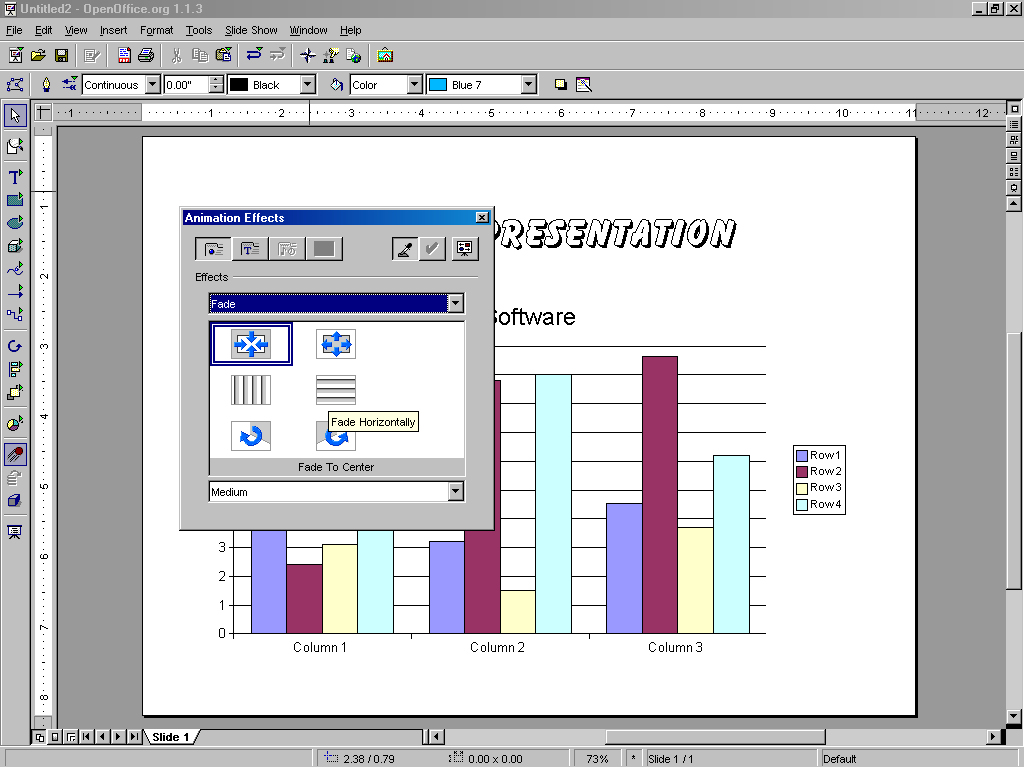This screenshot has height=768, width=1024.
Task: Click the Rotate tool in the sidebar
Action: point(15,346)
